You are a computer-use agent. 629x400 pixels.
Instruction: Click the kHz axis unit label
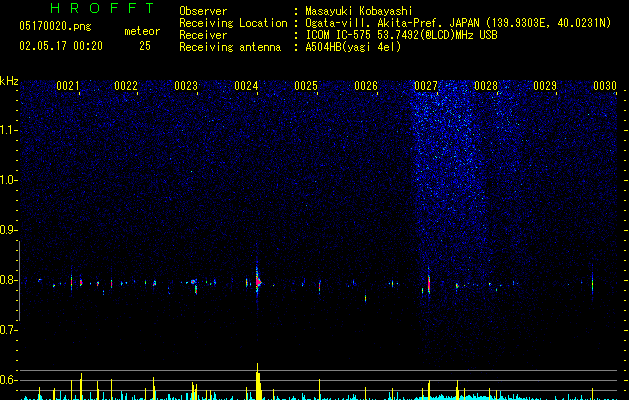[x=9, y=81]
